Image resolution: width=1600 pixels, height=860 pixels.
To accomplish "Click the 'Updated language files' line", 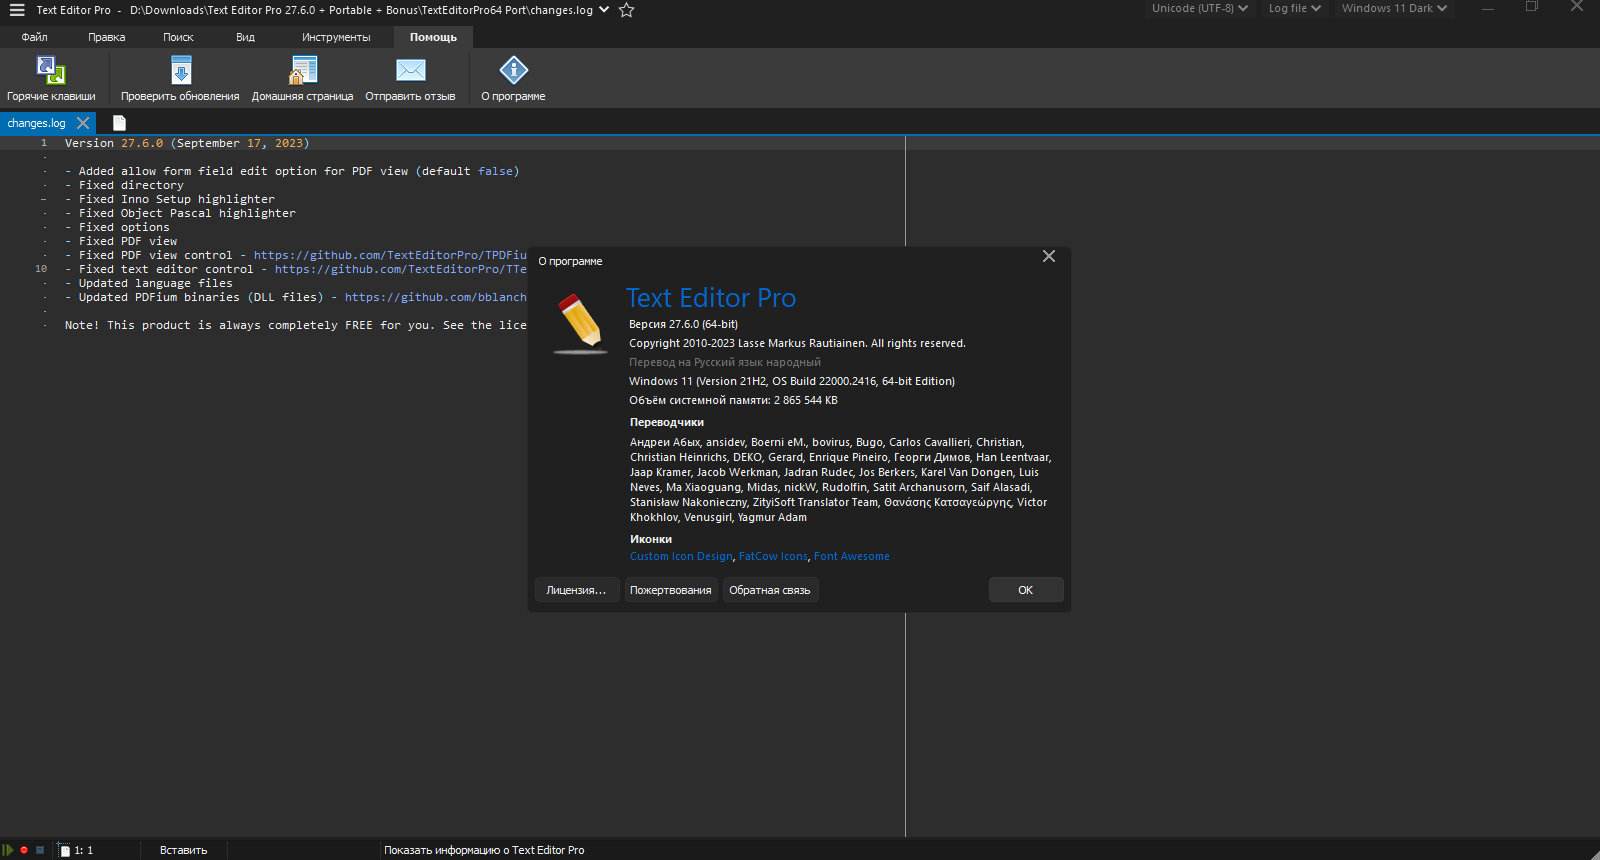I will pos(149,283).
